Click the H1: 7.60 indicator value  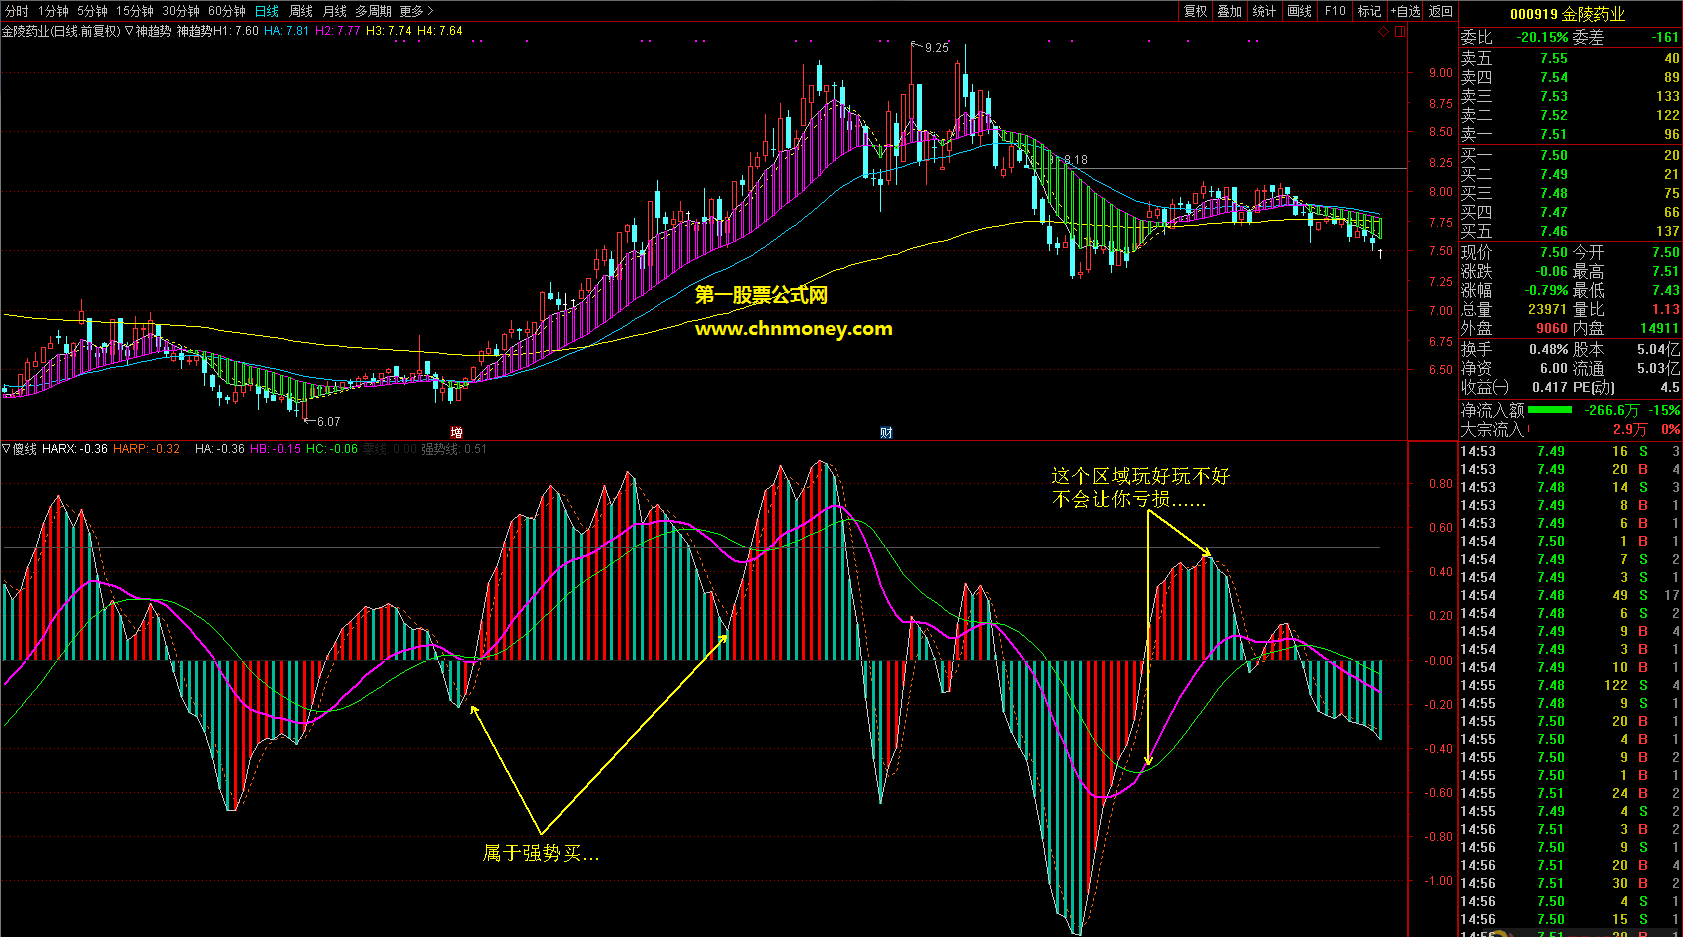235,31
